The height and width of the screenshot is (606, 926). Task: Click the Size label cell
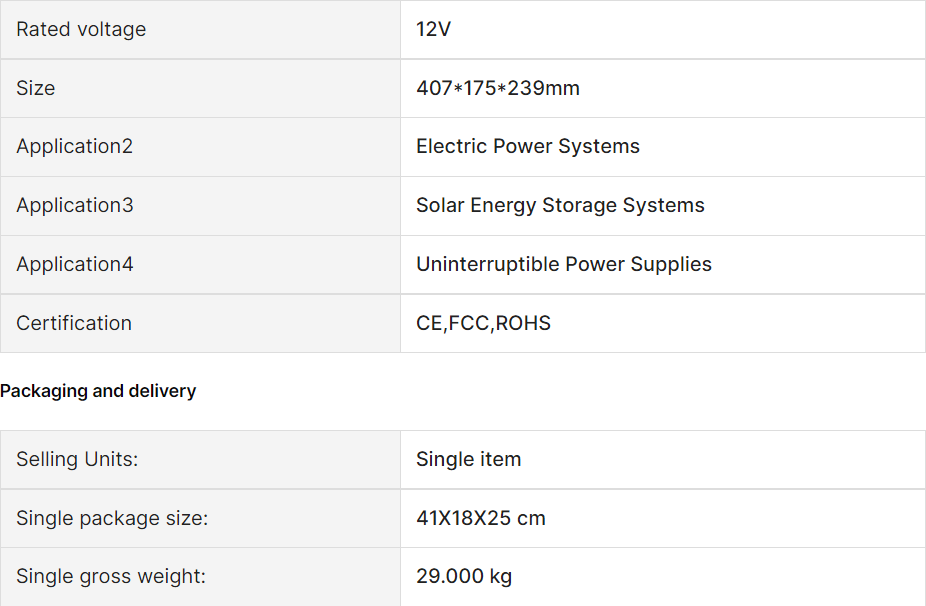pos(36,88)
